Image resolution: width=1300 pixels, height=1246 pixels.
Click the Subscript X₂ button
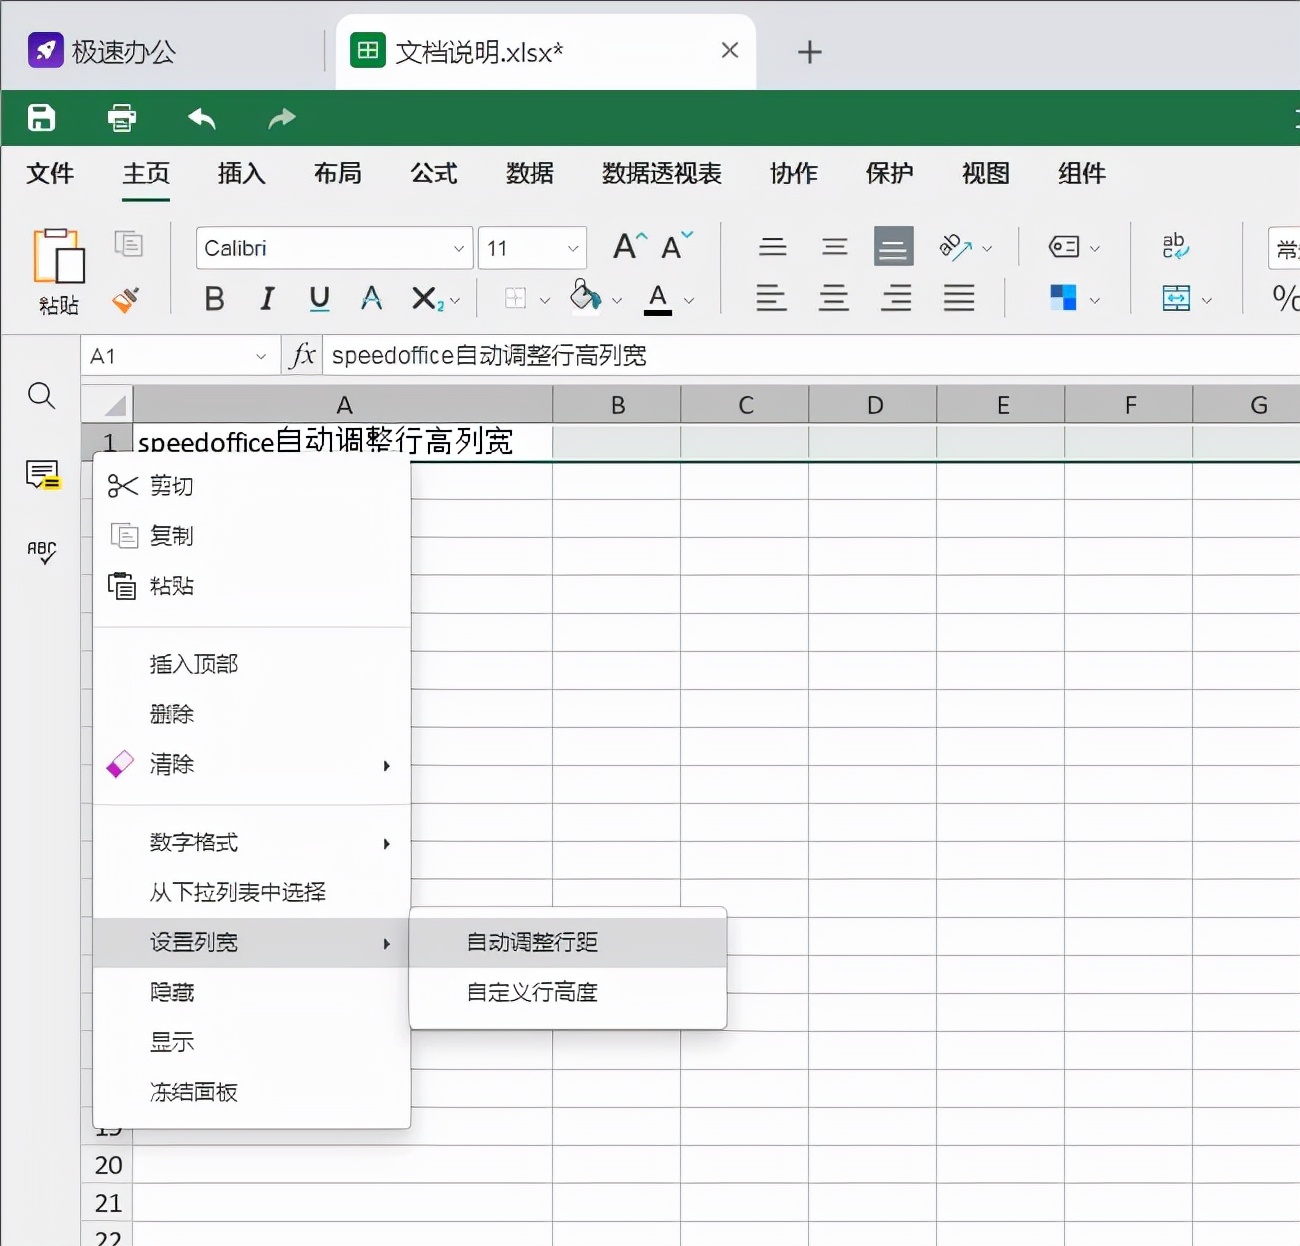pyautogui.click(x=427, y=299)
